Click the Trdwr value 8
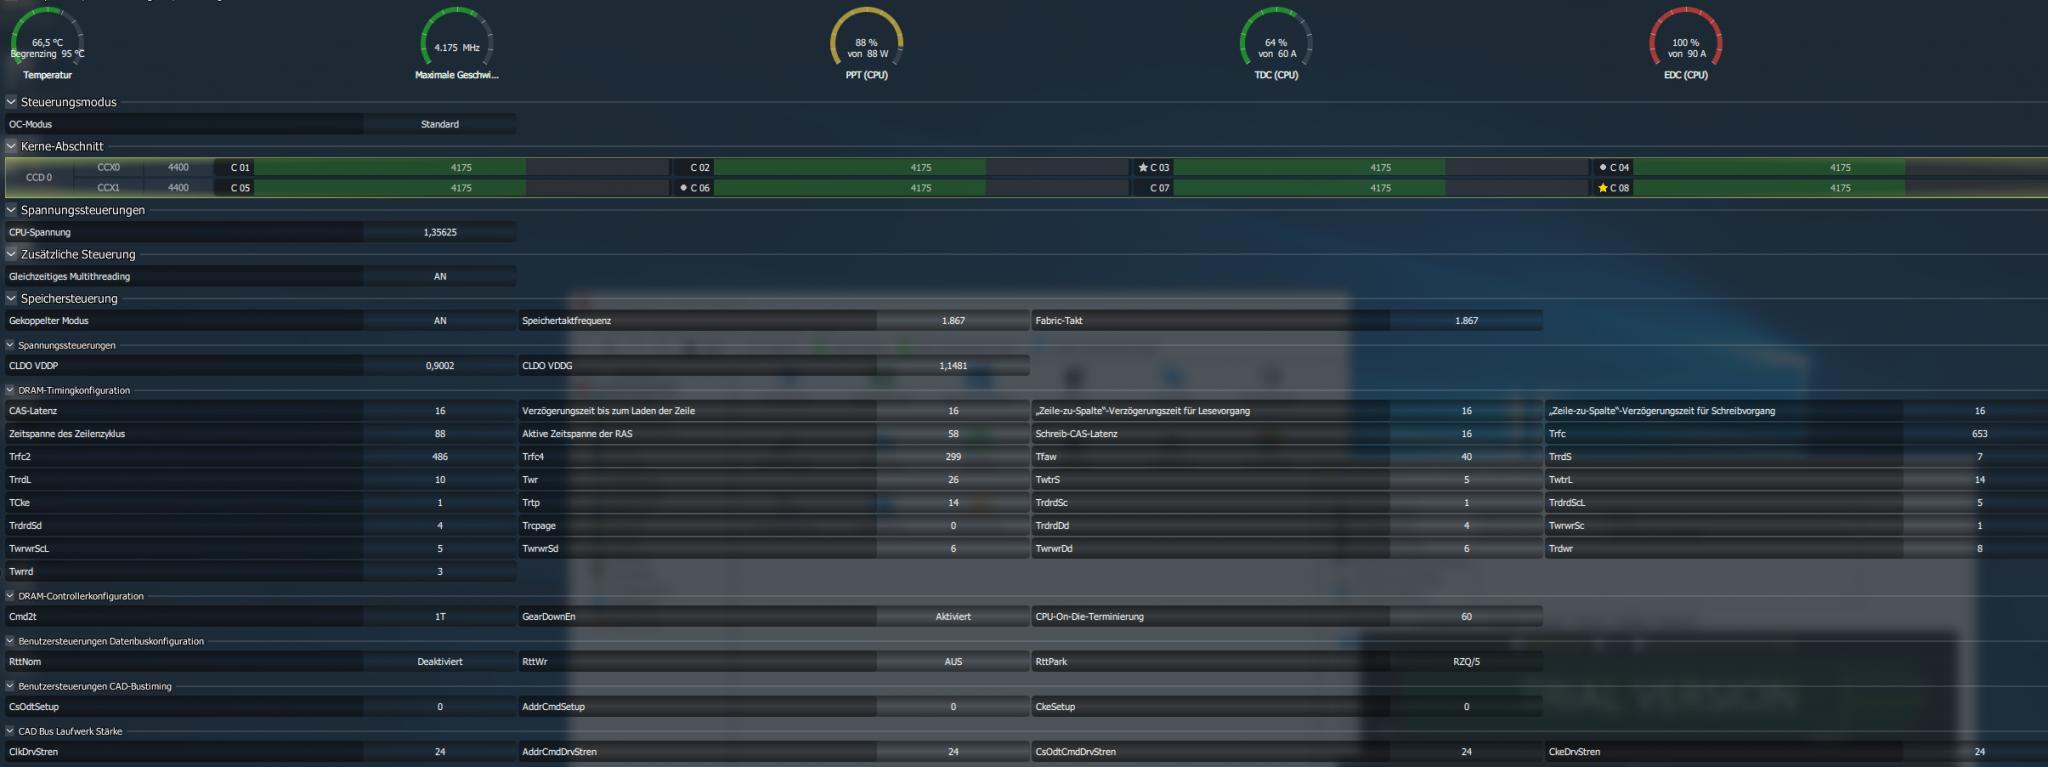 1979,549
